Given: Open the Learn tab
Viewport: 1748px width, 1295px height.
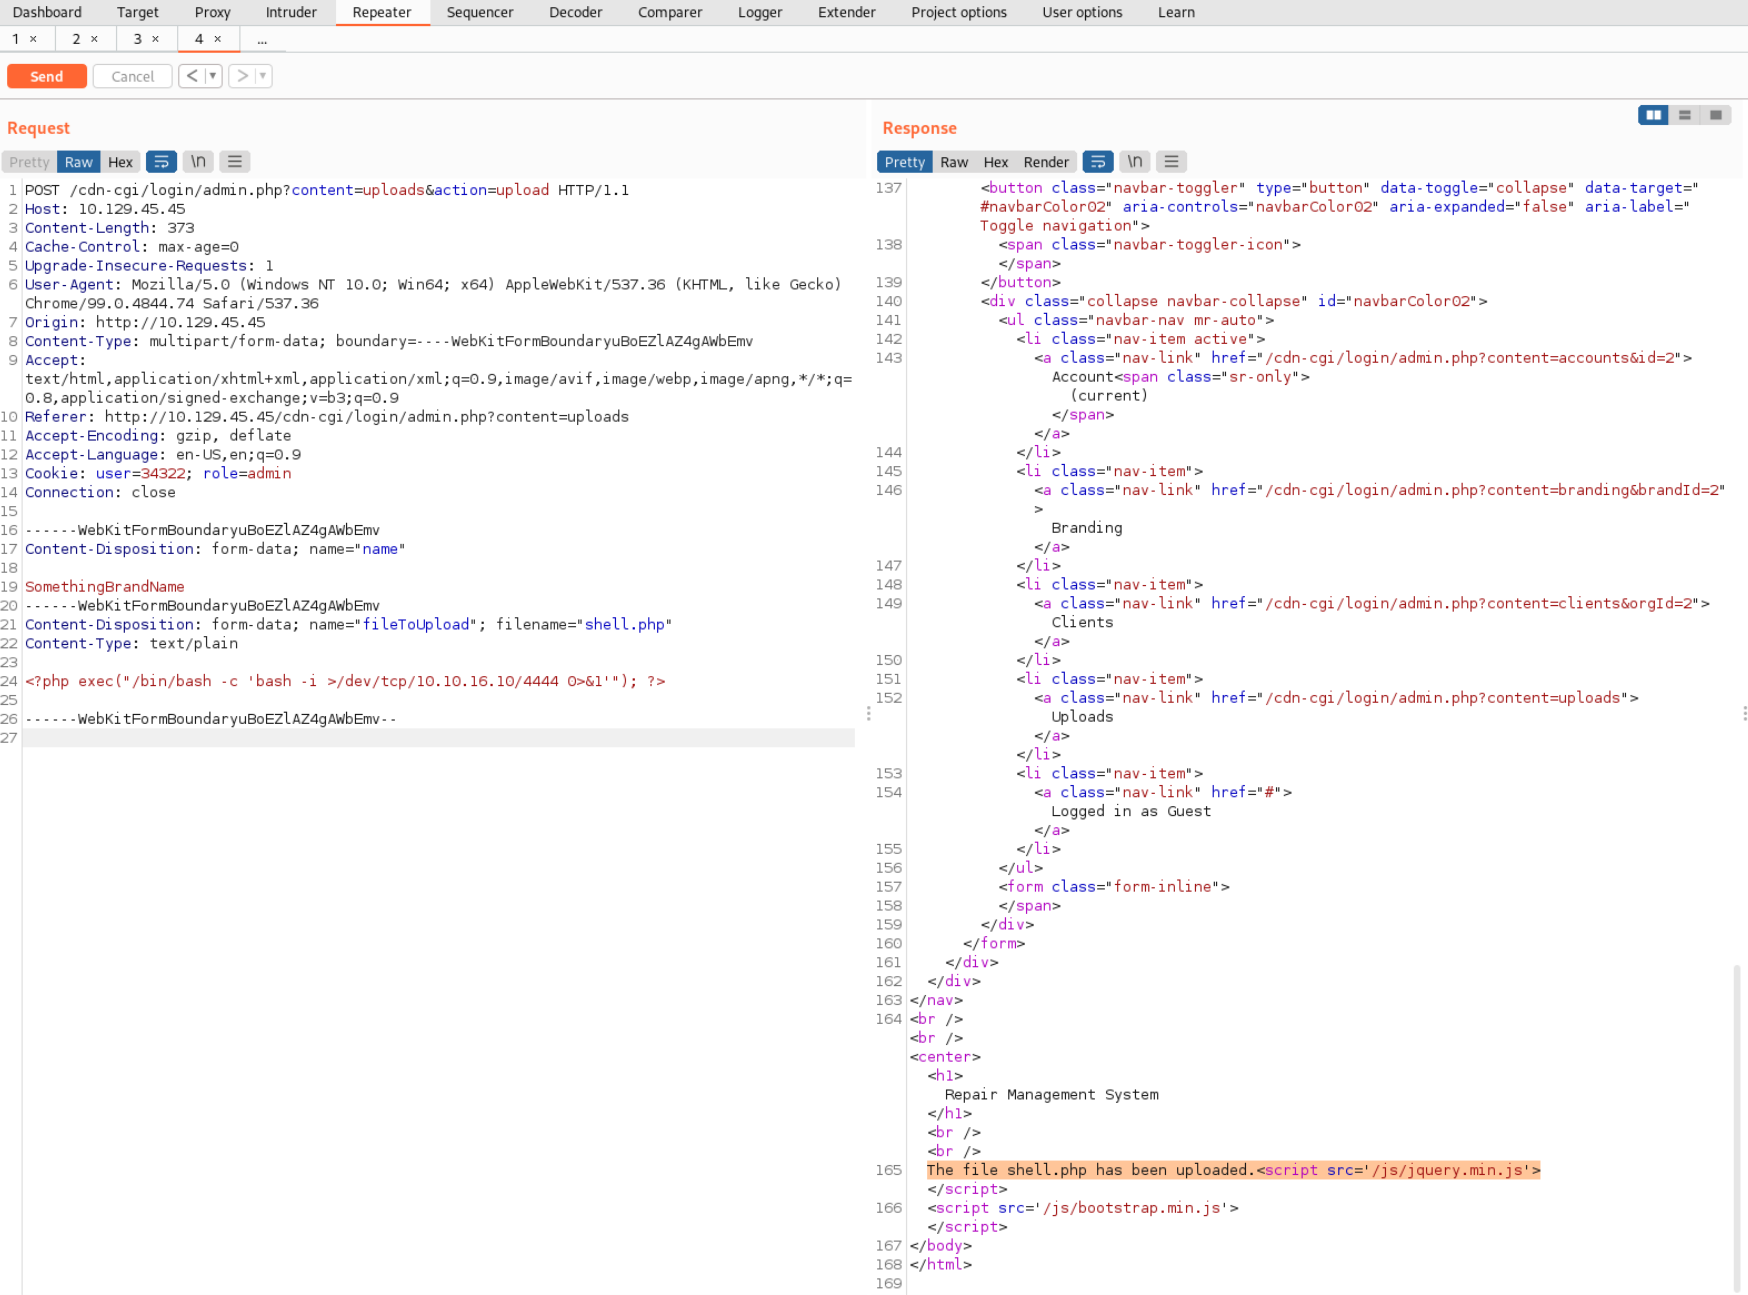Looking at the screenshot, I should pos(1176,12).
